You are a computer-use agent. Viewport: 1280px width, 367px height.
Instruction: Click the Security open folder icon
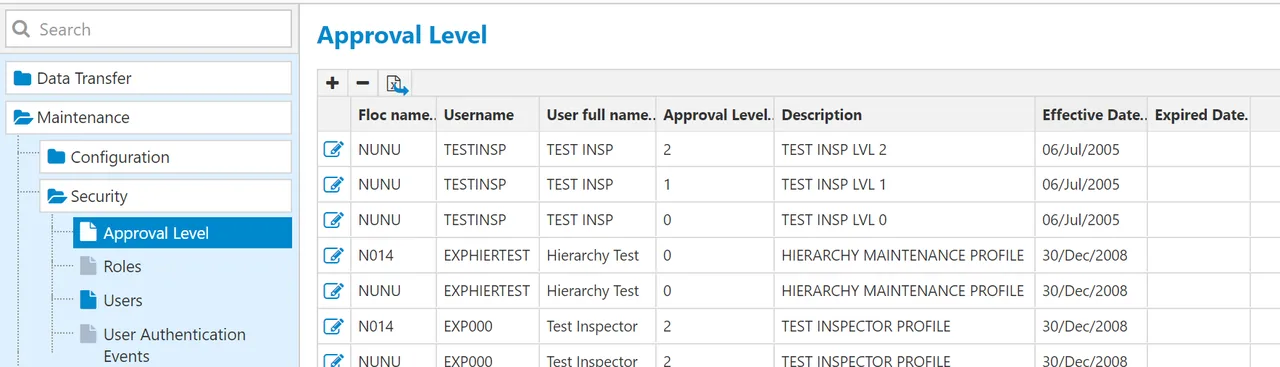(x=56, y=197)
